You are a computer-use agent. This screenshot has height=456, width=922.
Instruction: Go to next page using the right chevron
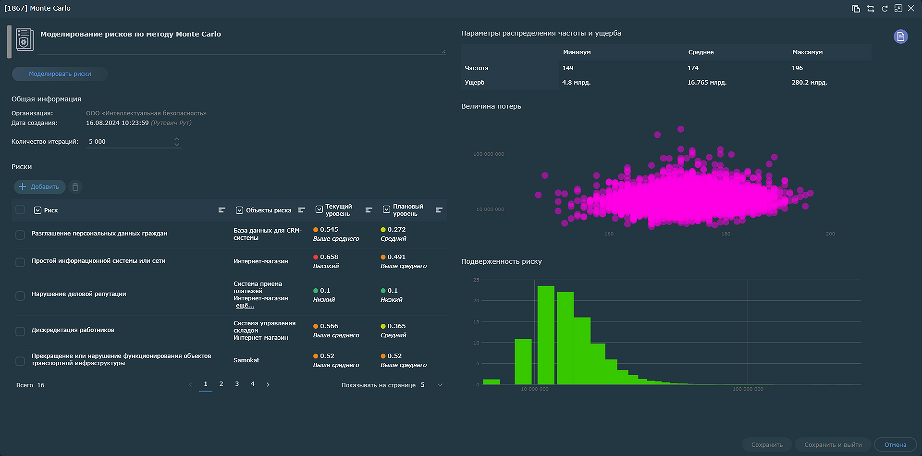(268, 384)
